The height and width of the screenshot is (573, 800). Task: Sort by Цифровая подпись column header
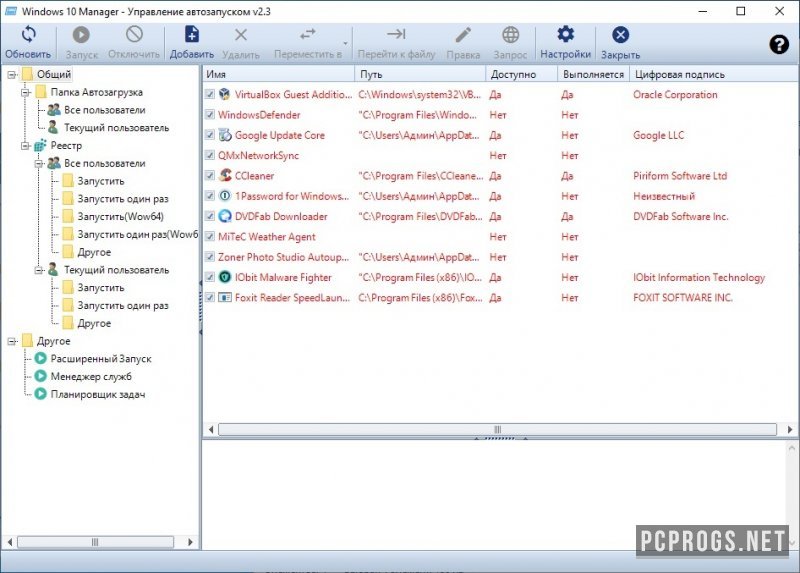[x=714, y=74]
